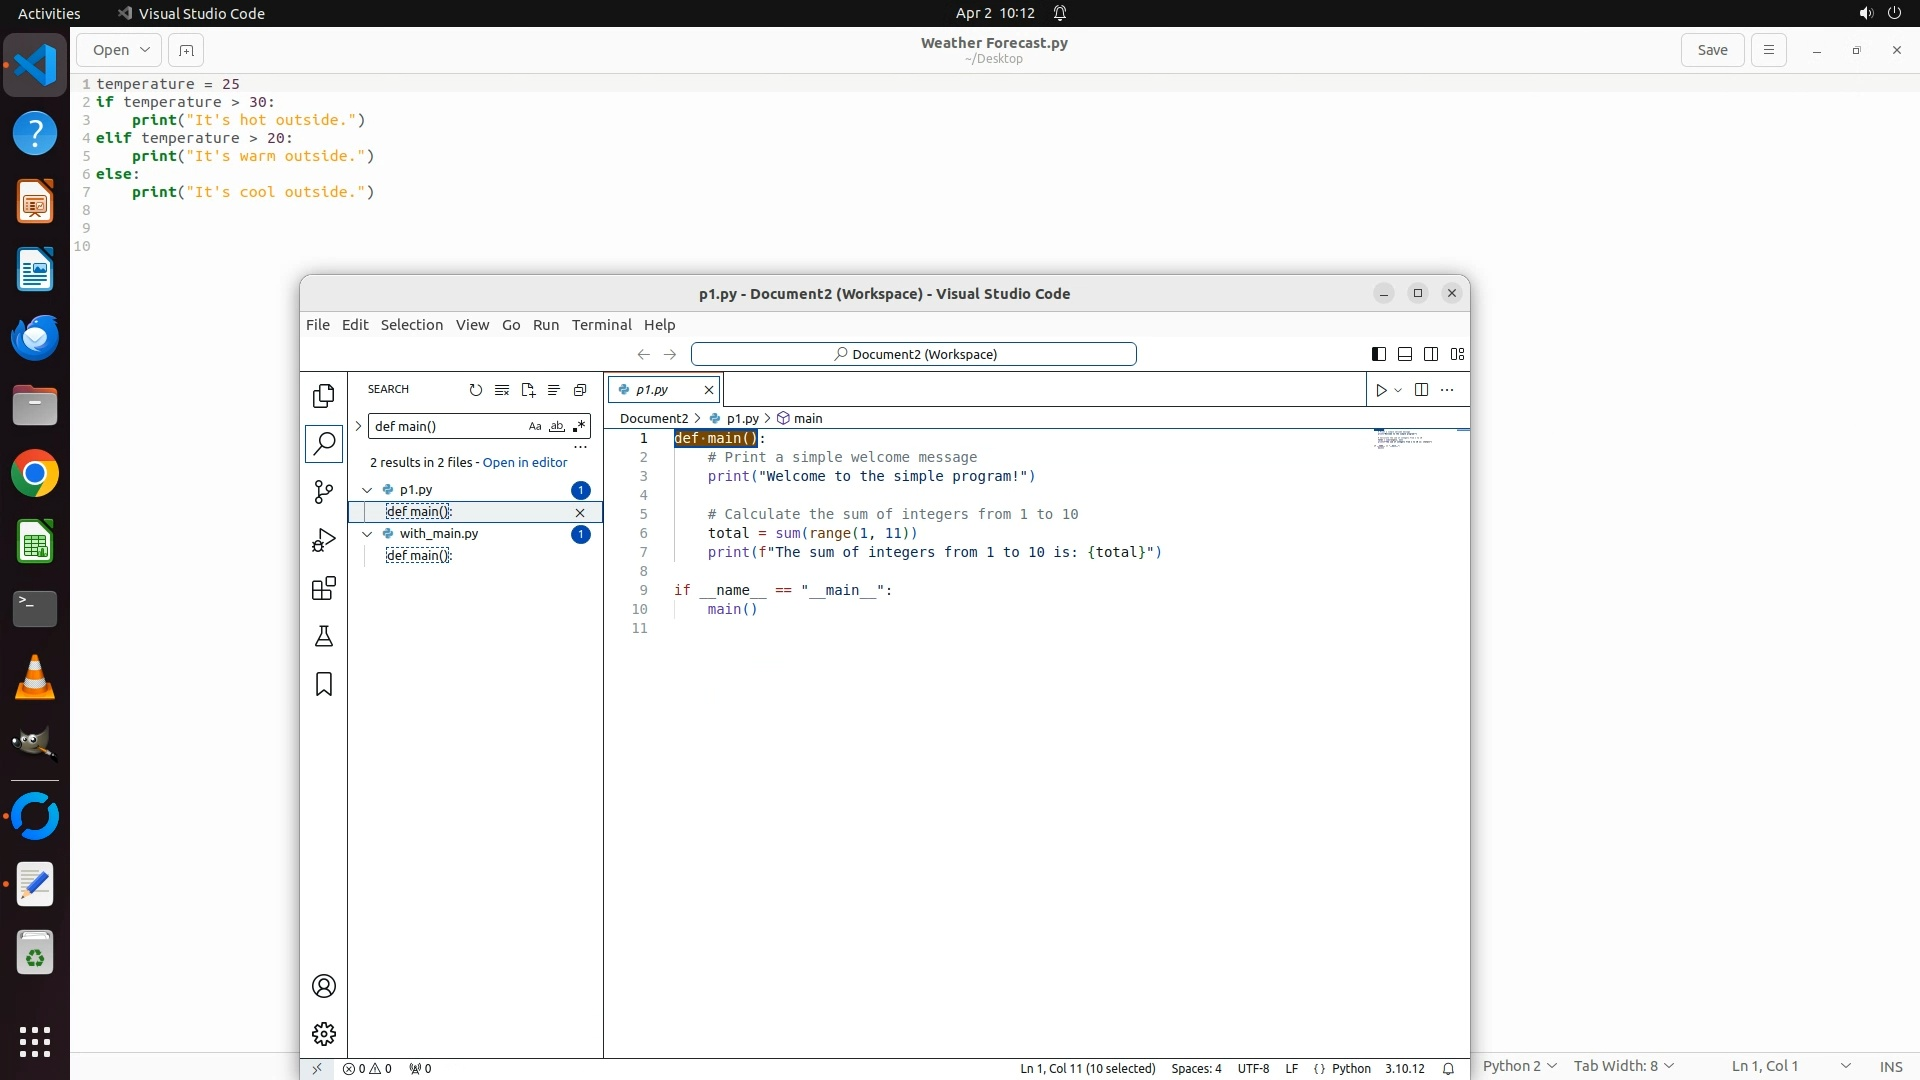Open the Selection menu
Viewport: 1920px width, 1080px height.
pyautogui.click(x=411, y=325)
